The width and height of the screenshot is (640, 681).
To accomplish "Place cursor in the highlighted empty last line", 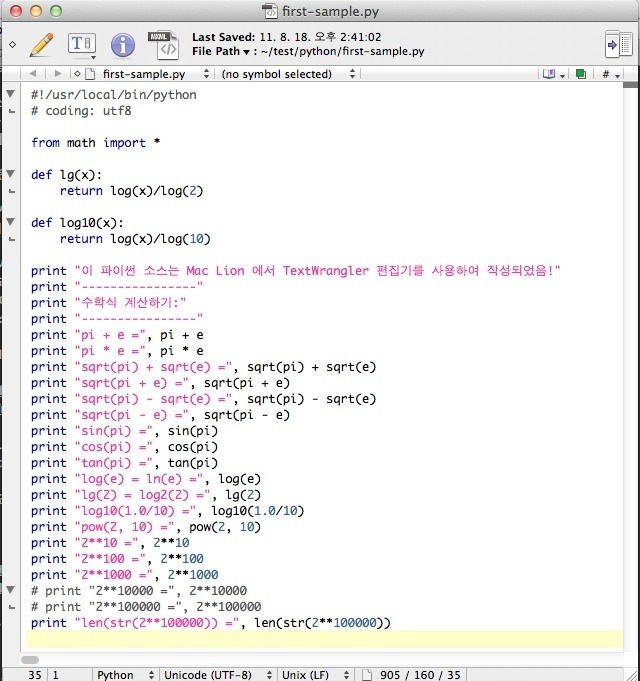I will 324,639.
